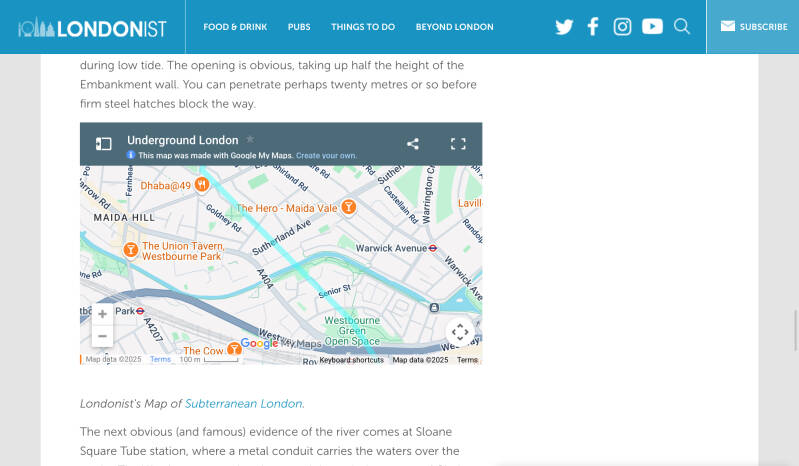Click the Underground London map title
Viewport: 799px width, 466px height.
182,140
